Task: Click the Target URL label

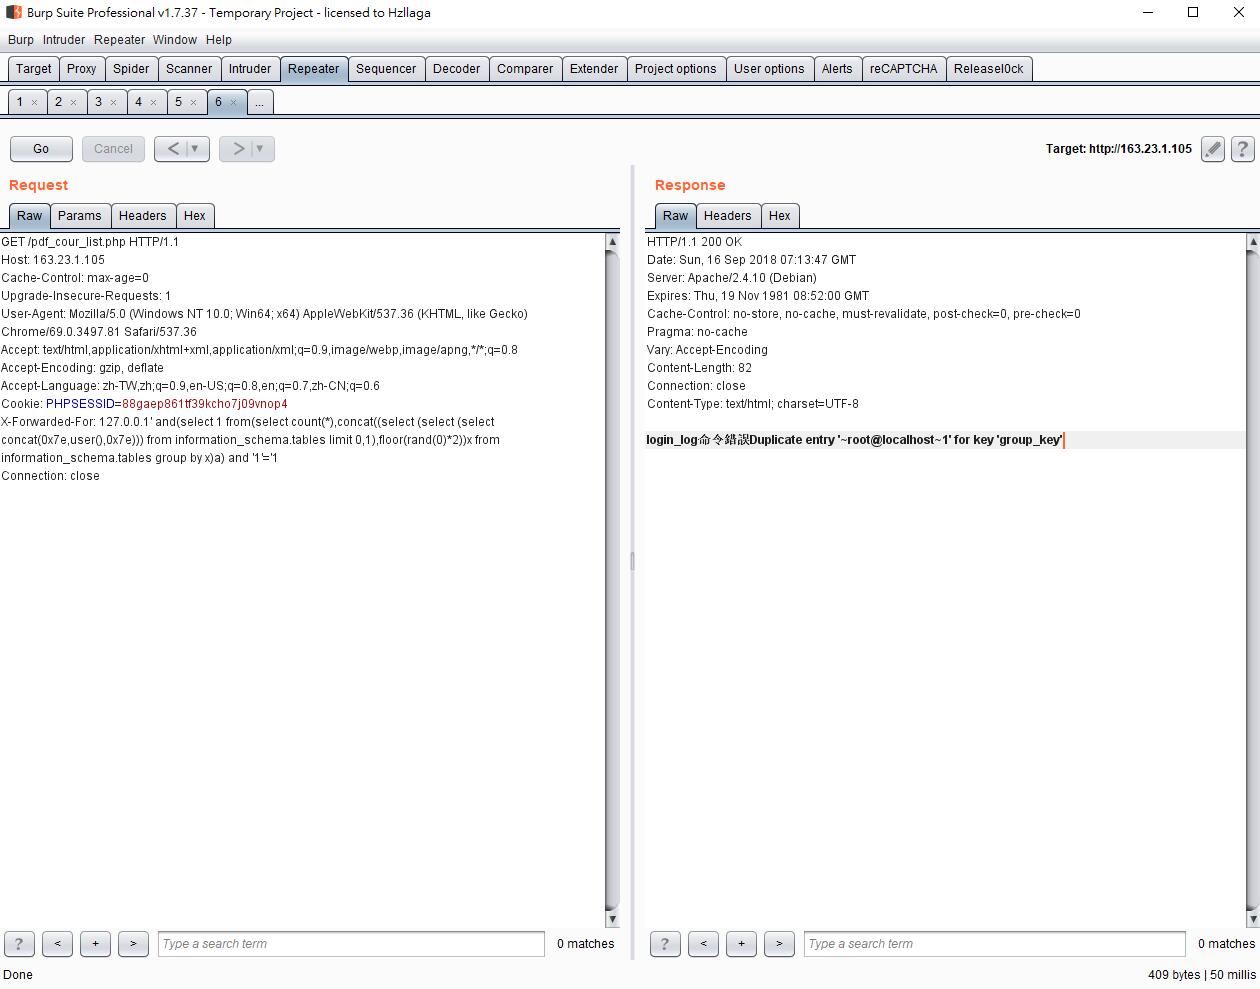Action: click(x=1119, y=149)
